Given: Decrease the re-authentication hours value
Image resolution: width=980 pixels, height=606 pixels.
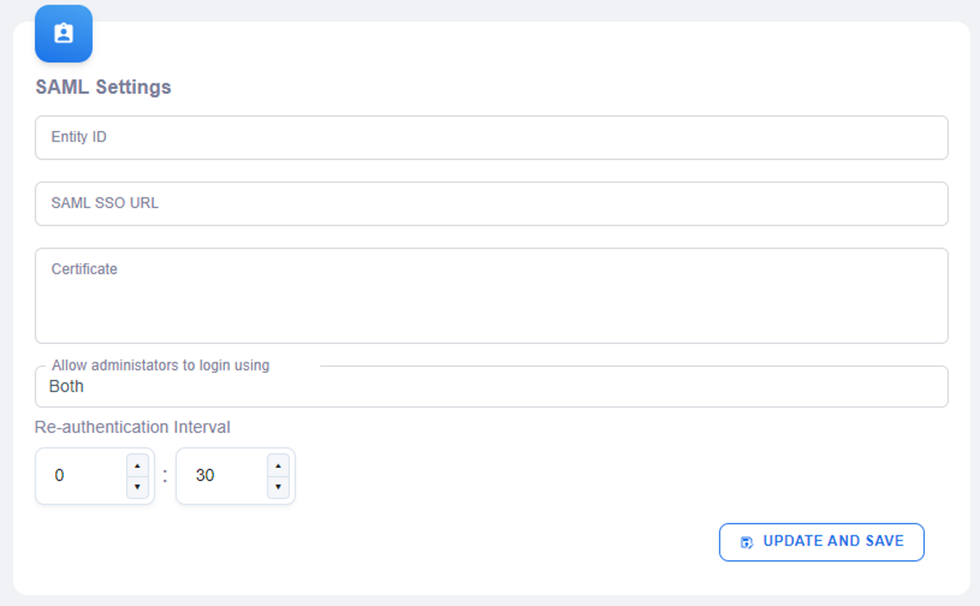Looking at the screenshot, I should point(138,487).
